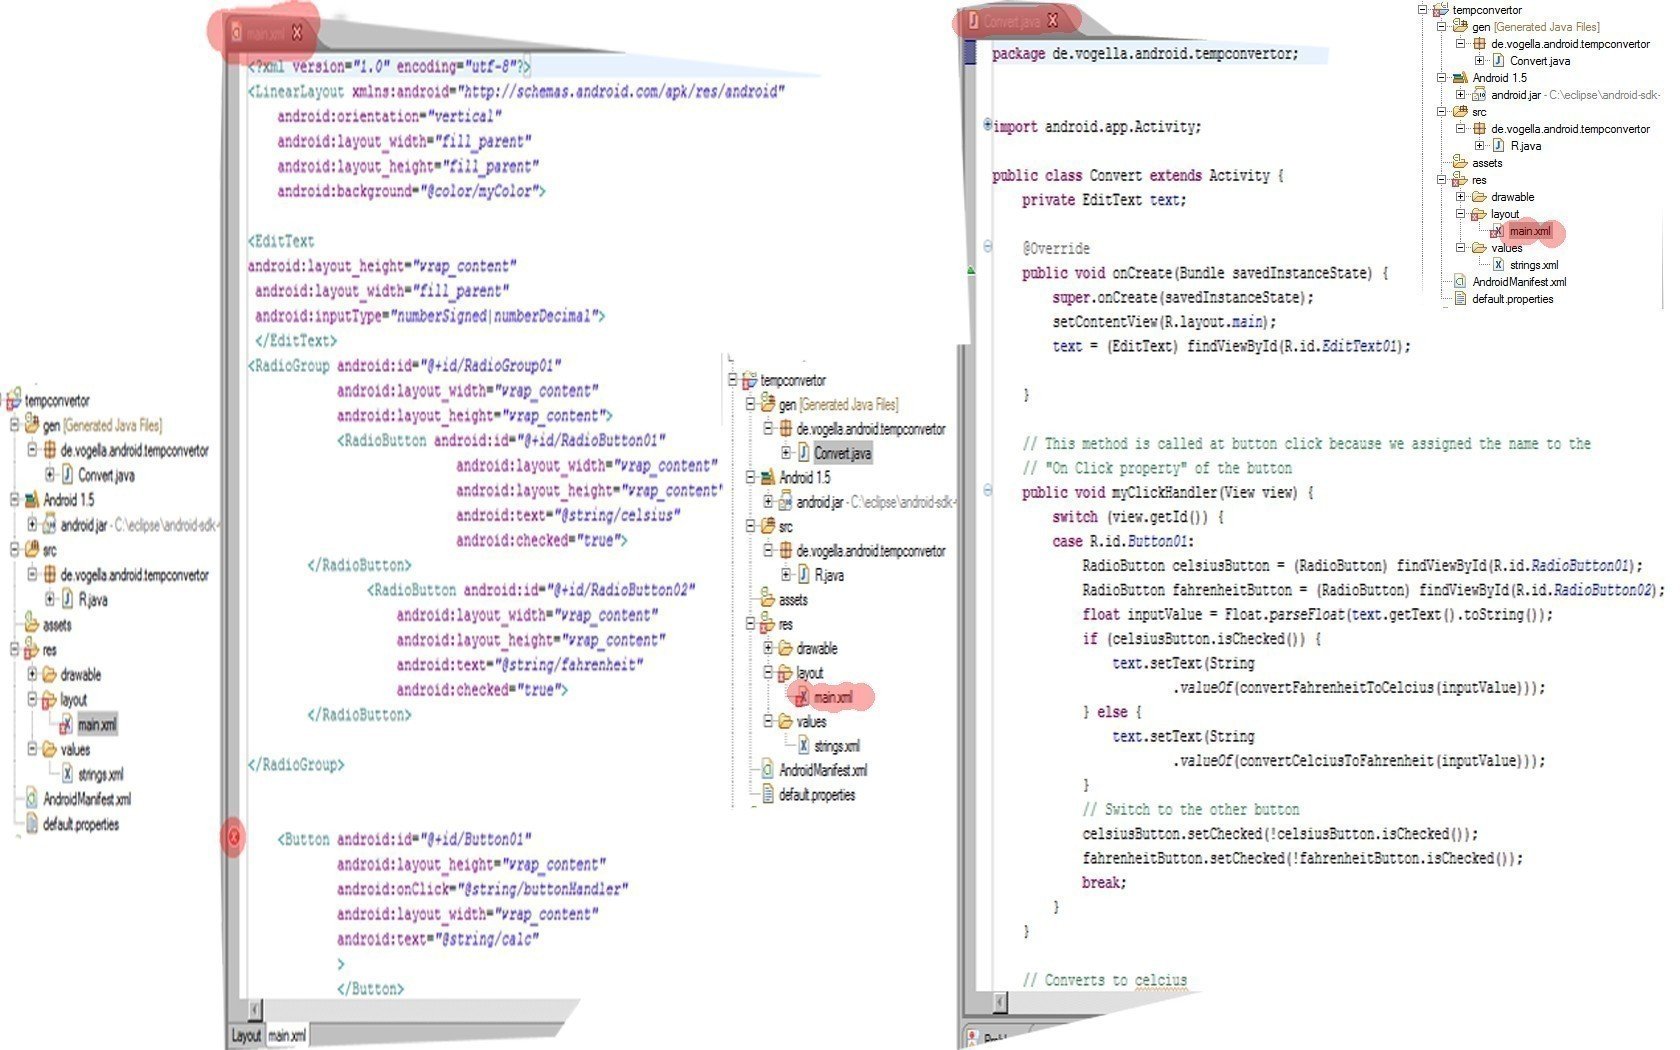
Task: Click assets folder icon in middle tree
Action: tap(767, 599)
